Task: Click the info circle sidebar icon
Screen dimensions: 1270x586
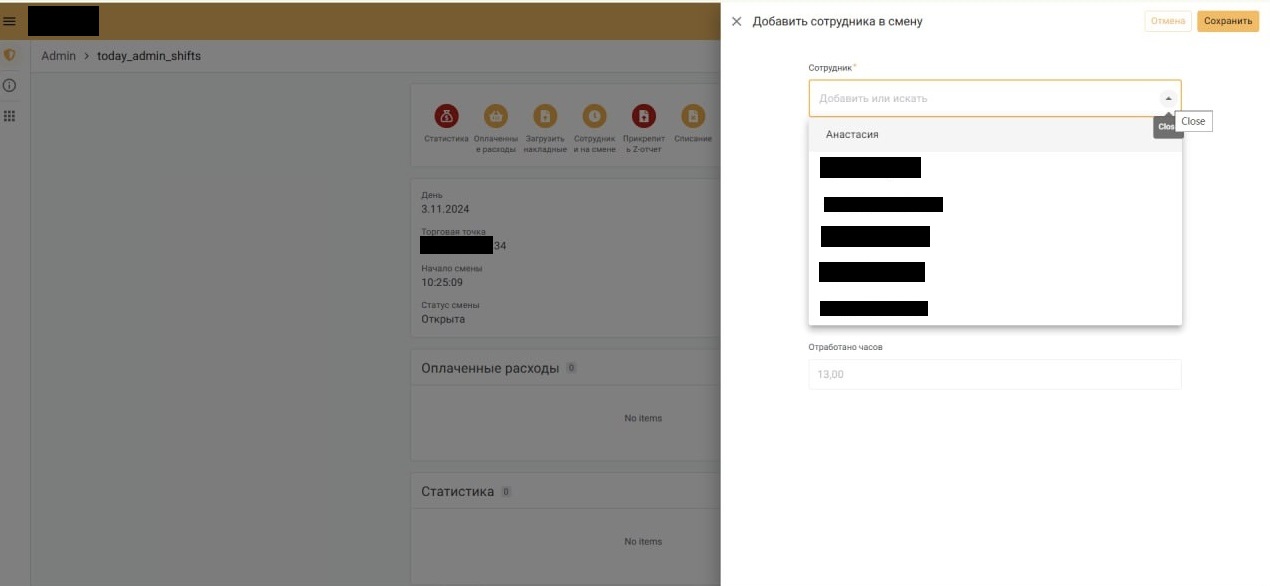Action: tap(10, 86)
